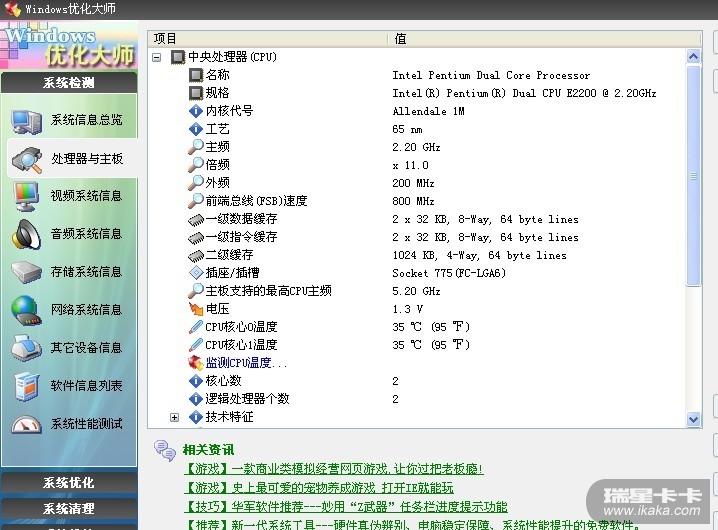The image size is (718, 530).
Task: Expand the 技术特征 tree node
Action: tap(174, 417)
